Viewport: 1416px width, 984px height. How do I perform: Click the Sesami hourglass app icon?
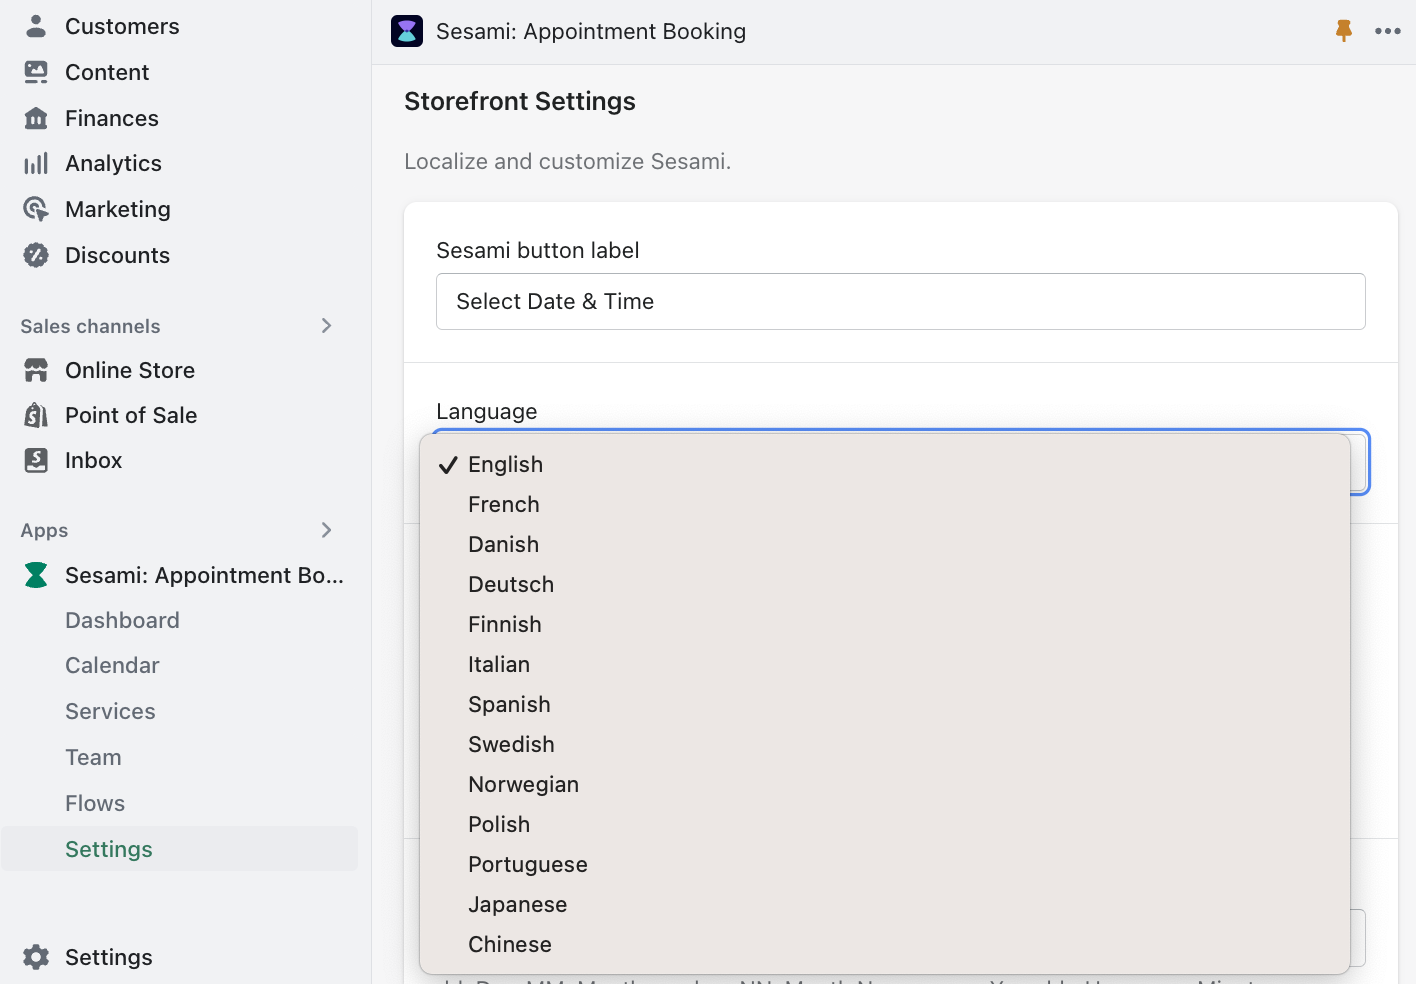tap(35, 575)
